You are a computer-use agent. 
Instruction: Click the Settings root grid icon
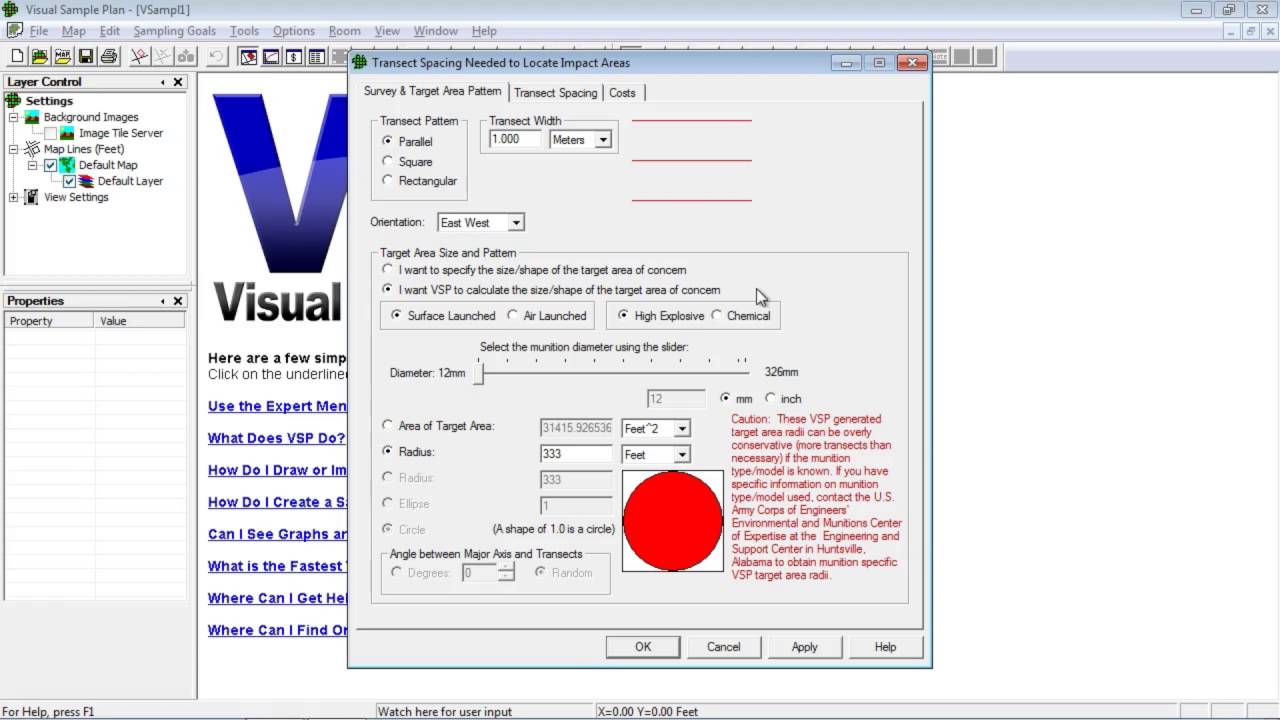tap(13, 101)
